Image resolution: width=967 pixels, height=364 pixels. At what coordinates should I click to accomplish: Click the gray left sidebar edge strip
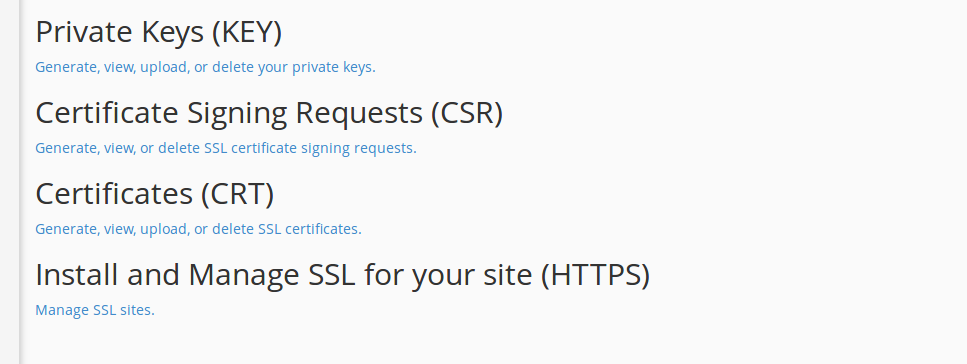pyautogui.click(x=9, y=182)
